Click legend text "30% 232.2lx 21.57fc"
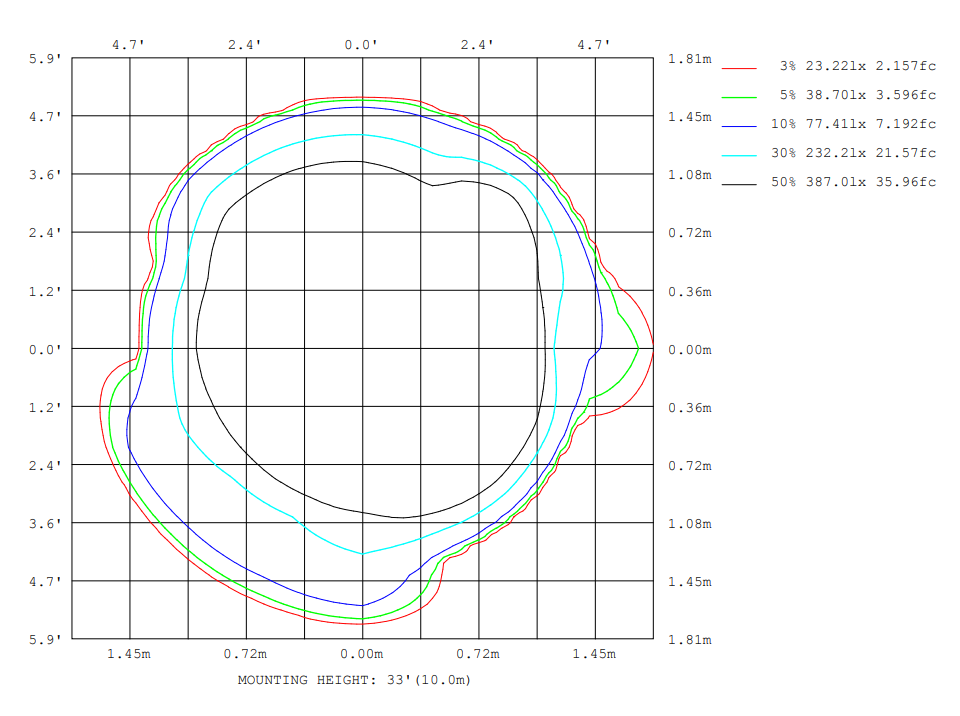This screenshot has height=716, width=960. pos(853,153)
